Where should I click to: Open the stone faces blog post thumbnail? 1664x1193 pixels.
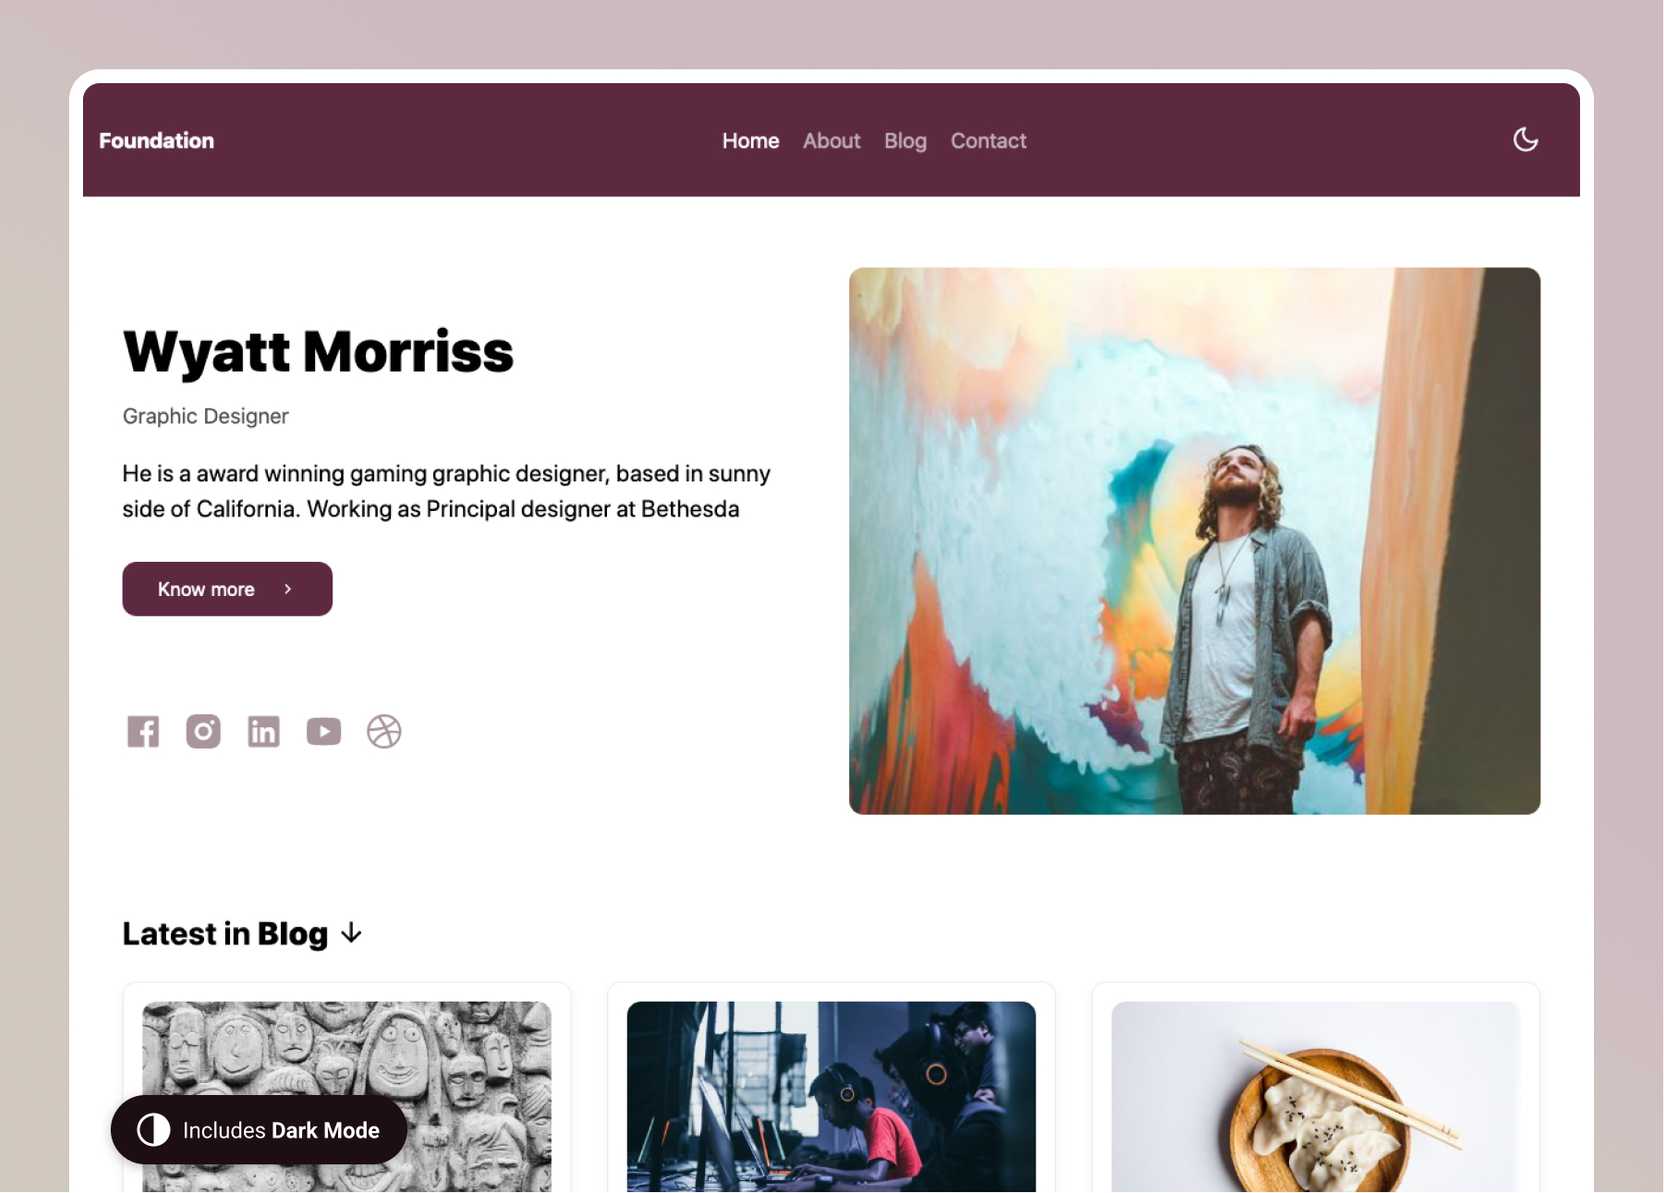pyautogui.click(x=346, y=1097)
